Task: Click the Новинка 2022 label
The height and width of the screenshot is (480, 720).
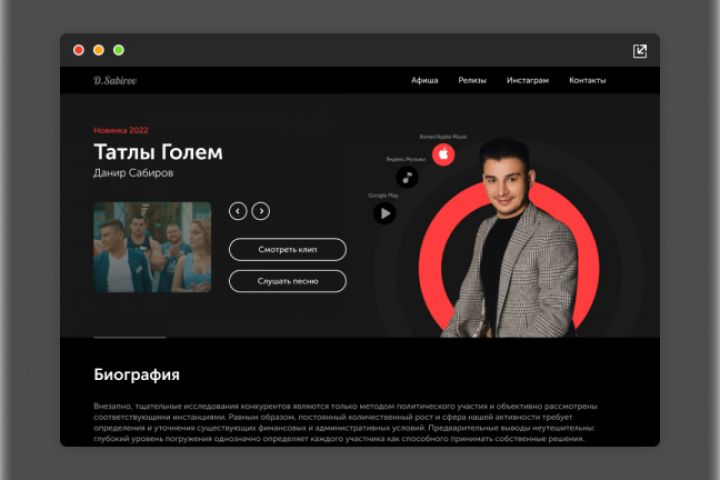Action: (x=121, y=130)
